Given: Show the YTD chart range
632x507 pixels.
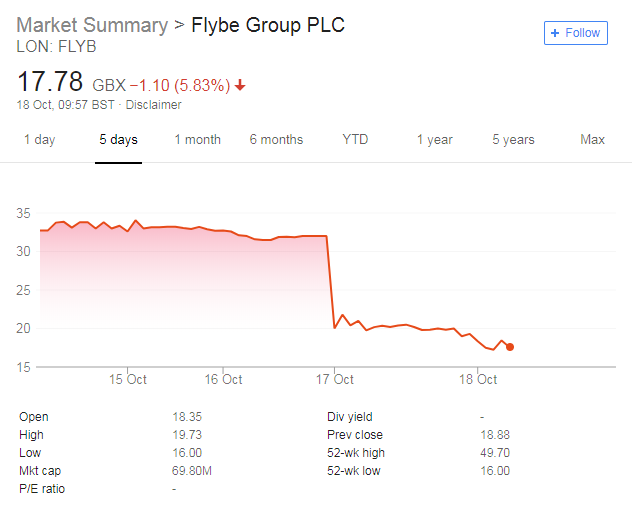Looking at the screenshot, I should [x=355, y=140].
